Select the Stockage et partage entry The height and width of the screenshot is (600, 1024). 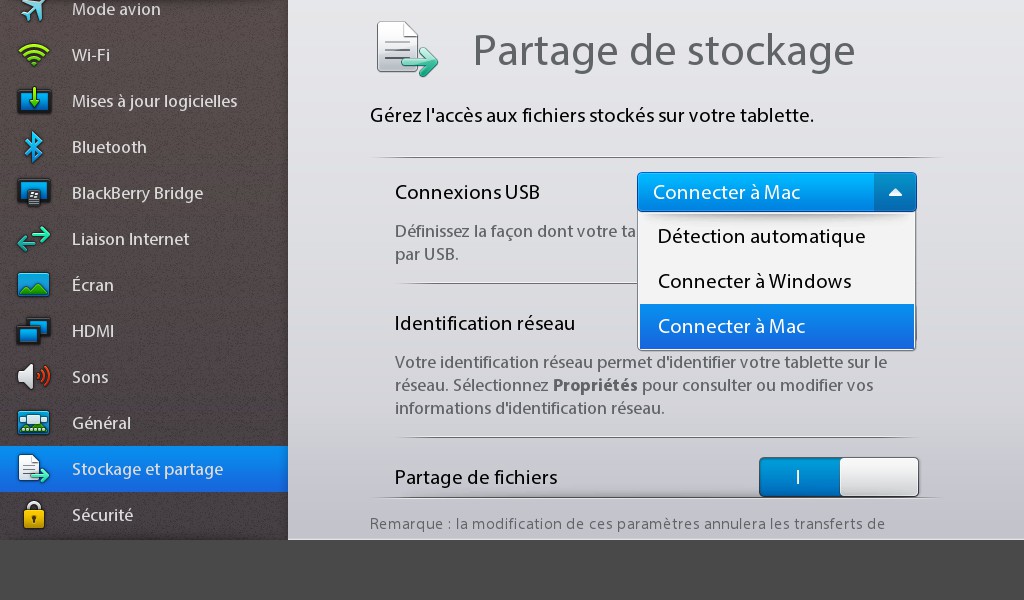coord(144,469)
